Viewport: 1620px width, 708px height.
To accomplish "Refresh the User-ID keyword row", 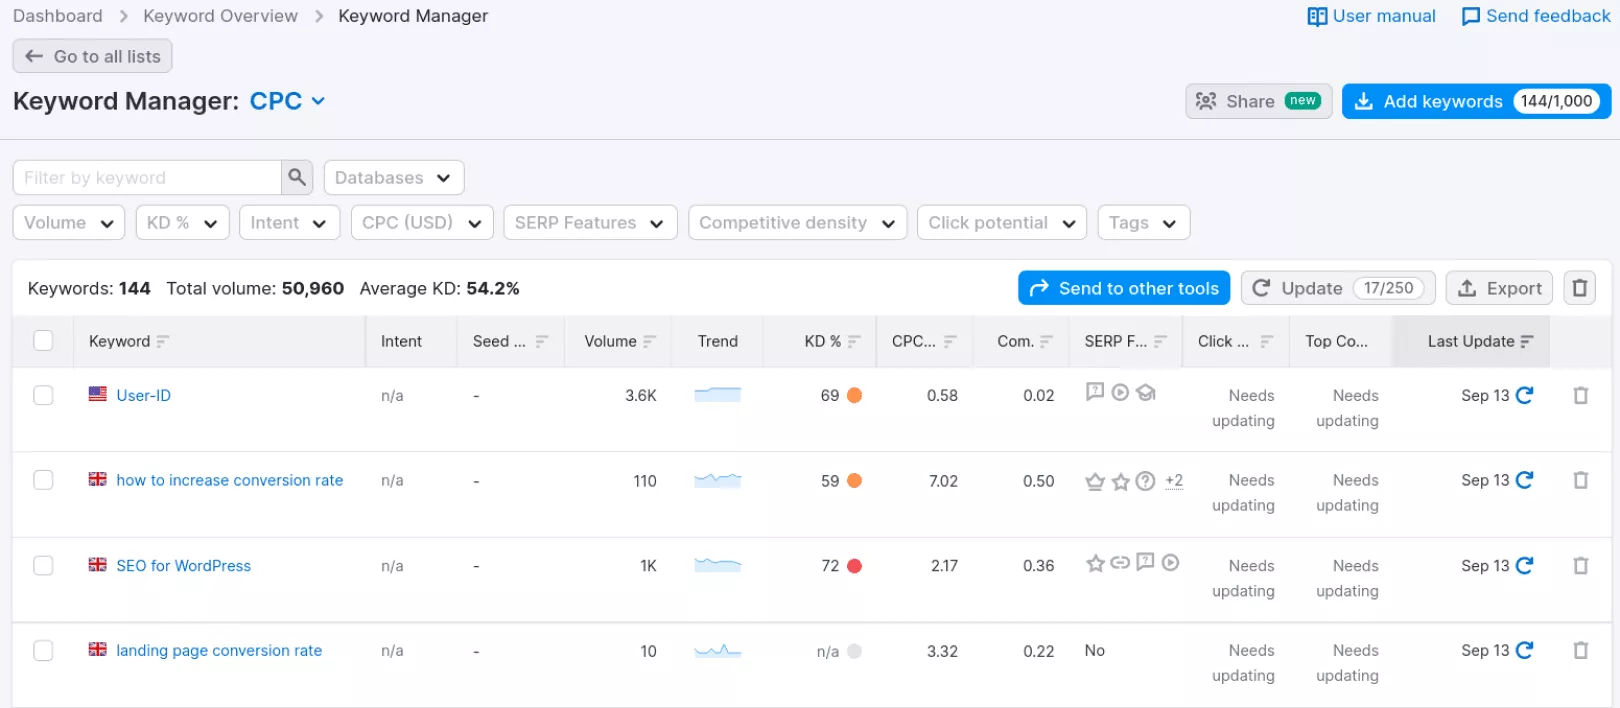I will [1524, 395].
